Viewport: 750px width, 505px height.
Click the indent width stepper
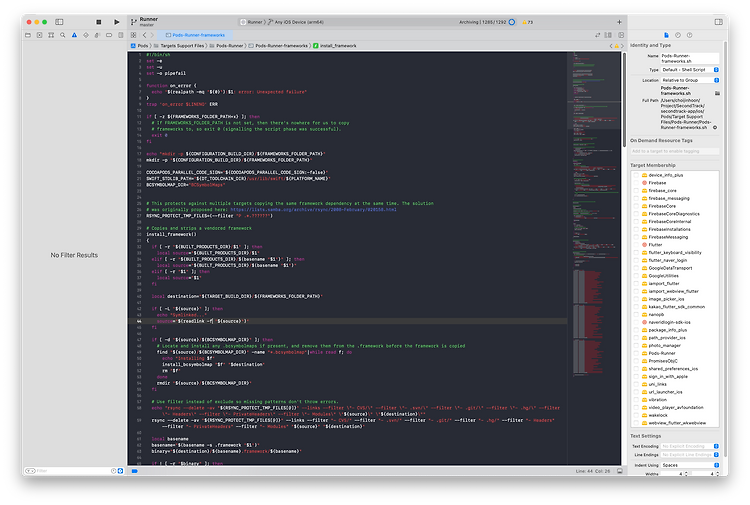717,474
